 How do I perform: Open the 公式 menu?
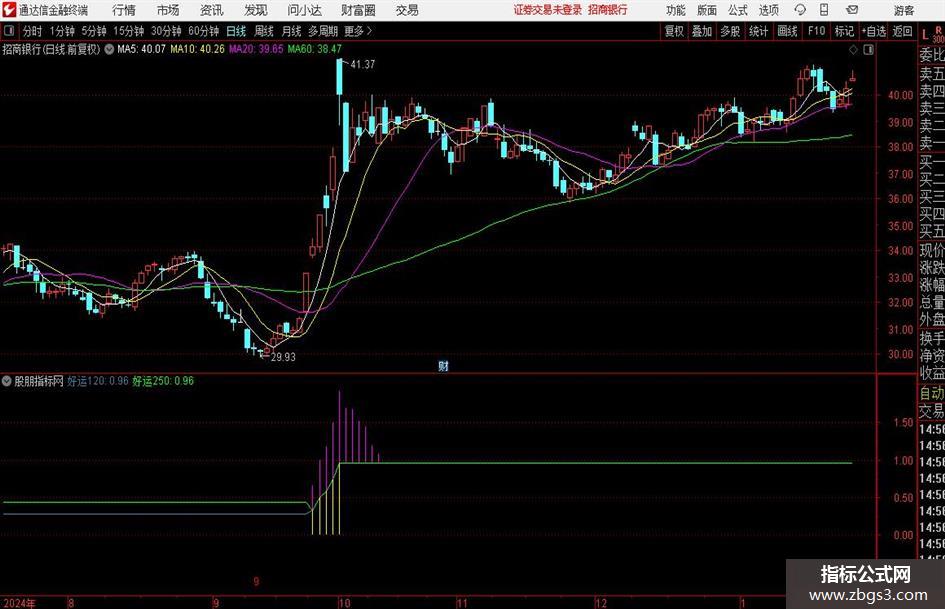[738, 10]
